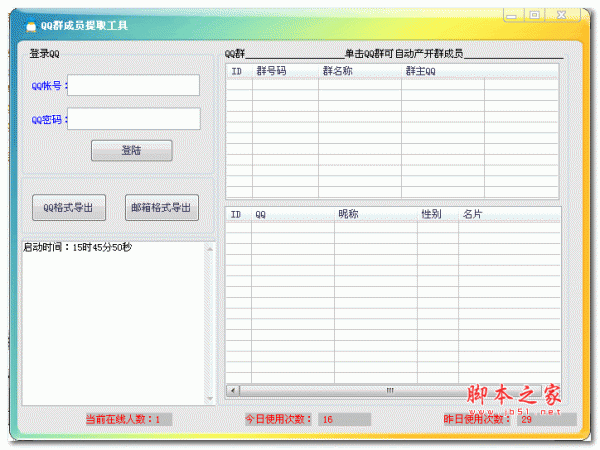
Task: Click the 今日使用次数 value field showing 16
Action: (x=344, y=419)
